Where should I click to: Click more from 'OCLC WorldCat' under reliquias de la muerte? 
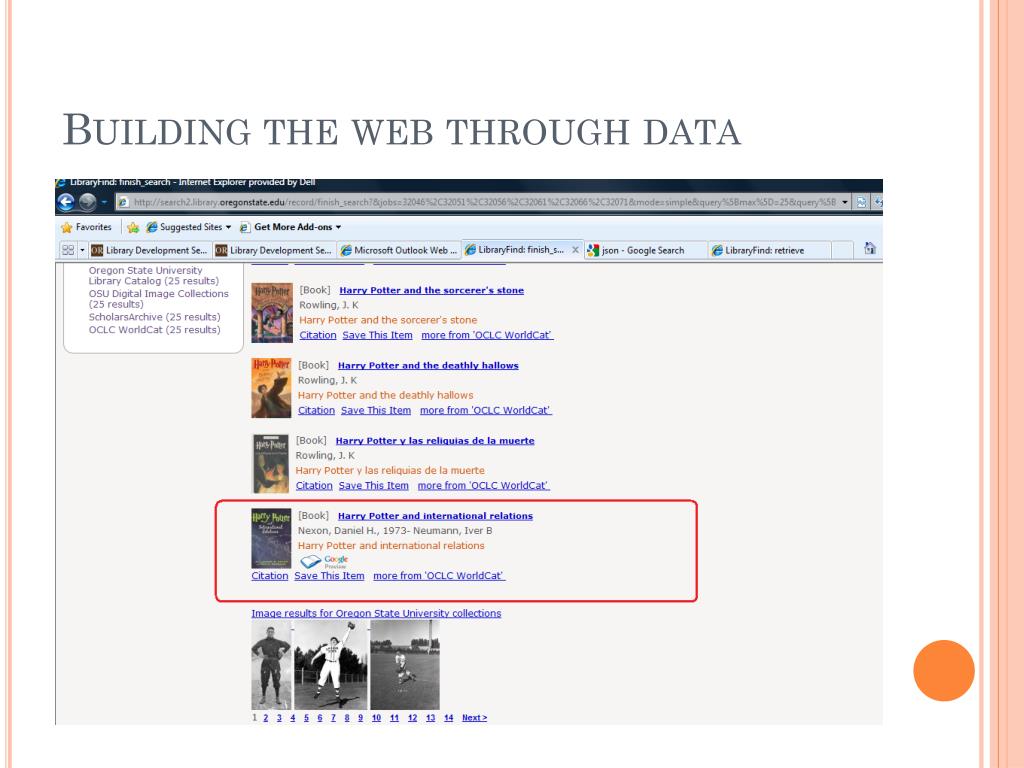[484, 485]
